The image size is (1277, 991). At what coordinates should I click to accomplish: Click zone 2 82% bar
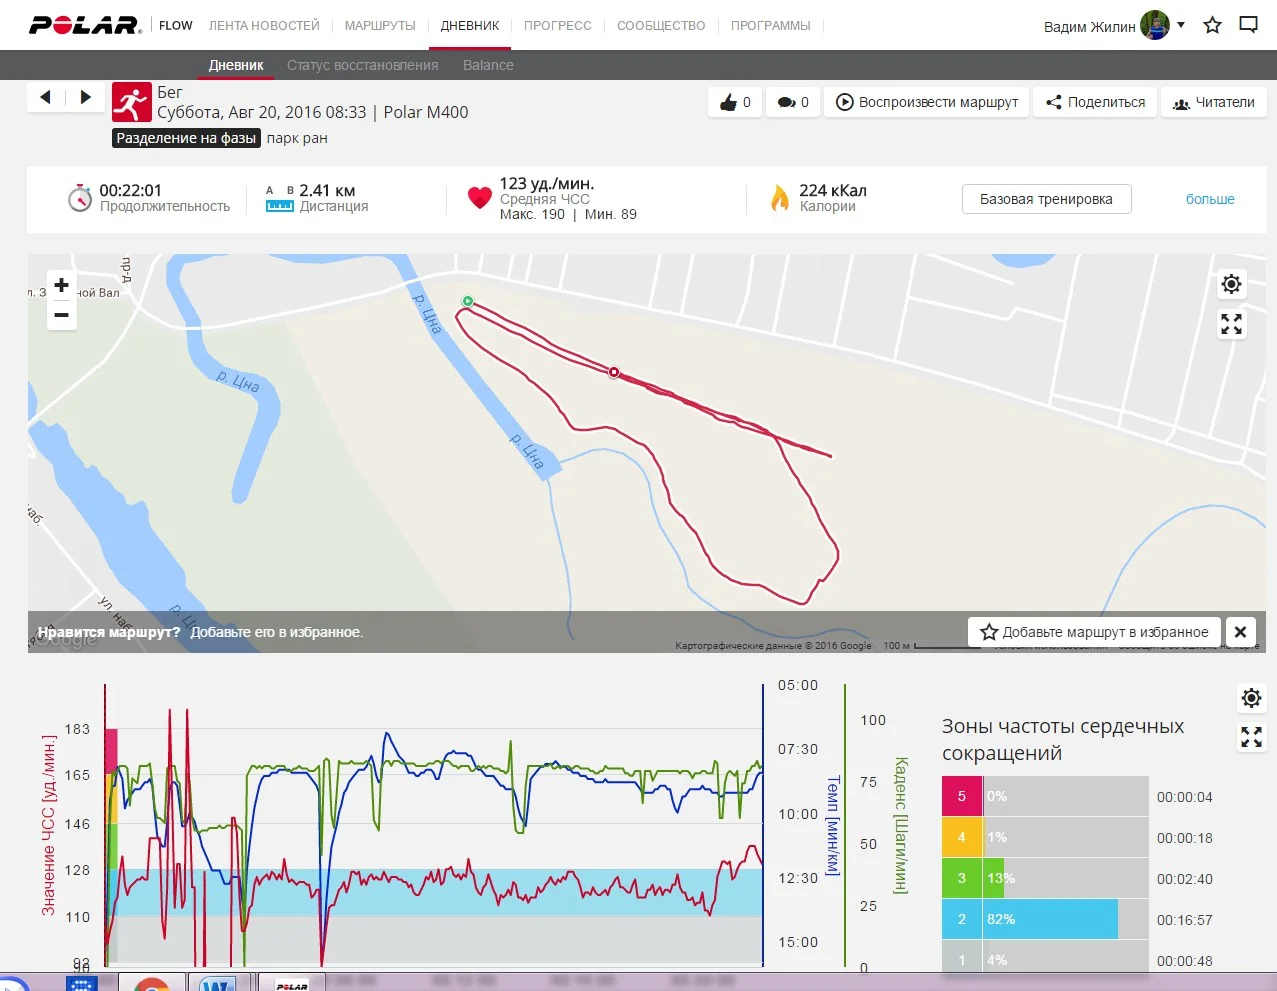coord(1050,919)
